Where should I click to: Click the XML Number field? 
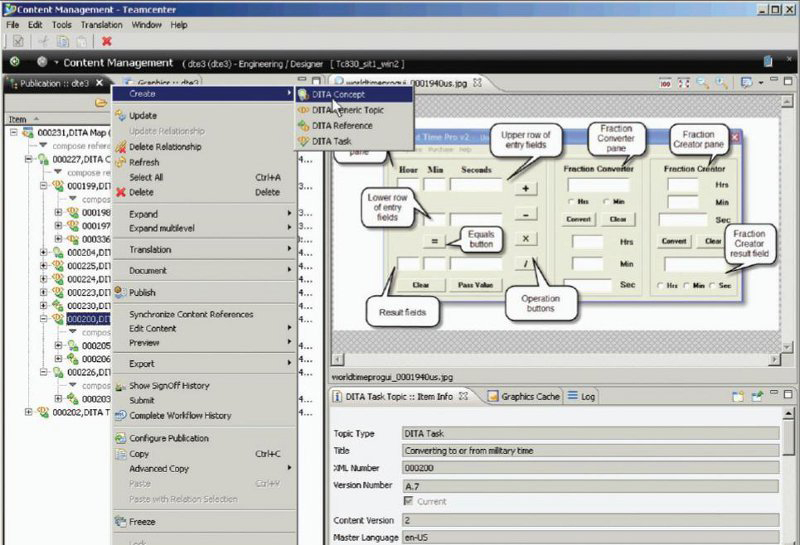(x=590, y=468)
